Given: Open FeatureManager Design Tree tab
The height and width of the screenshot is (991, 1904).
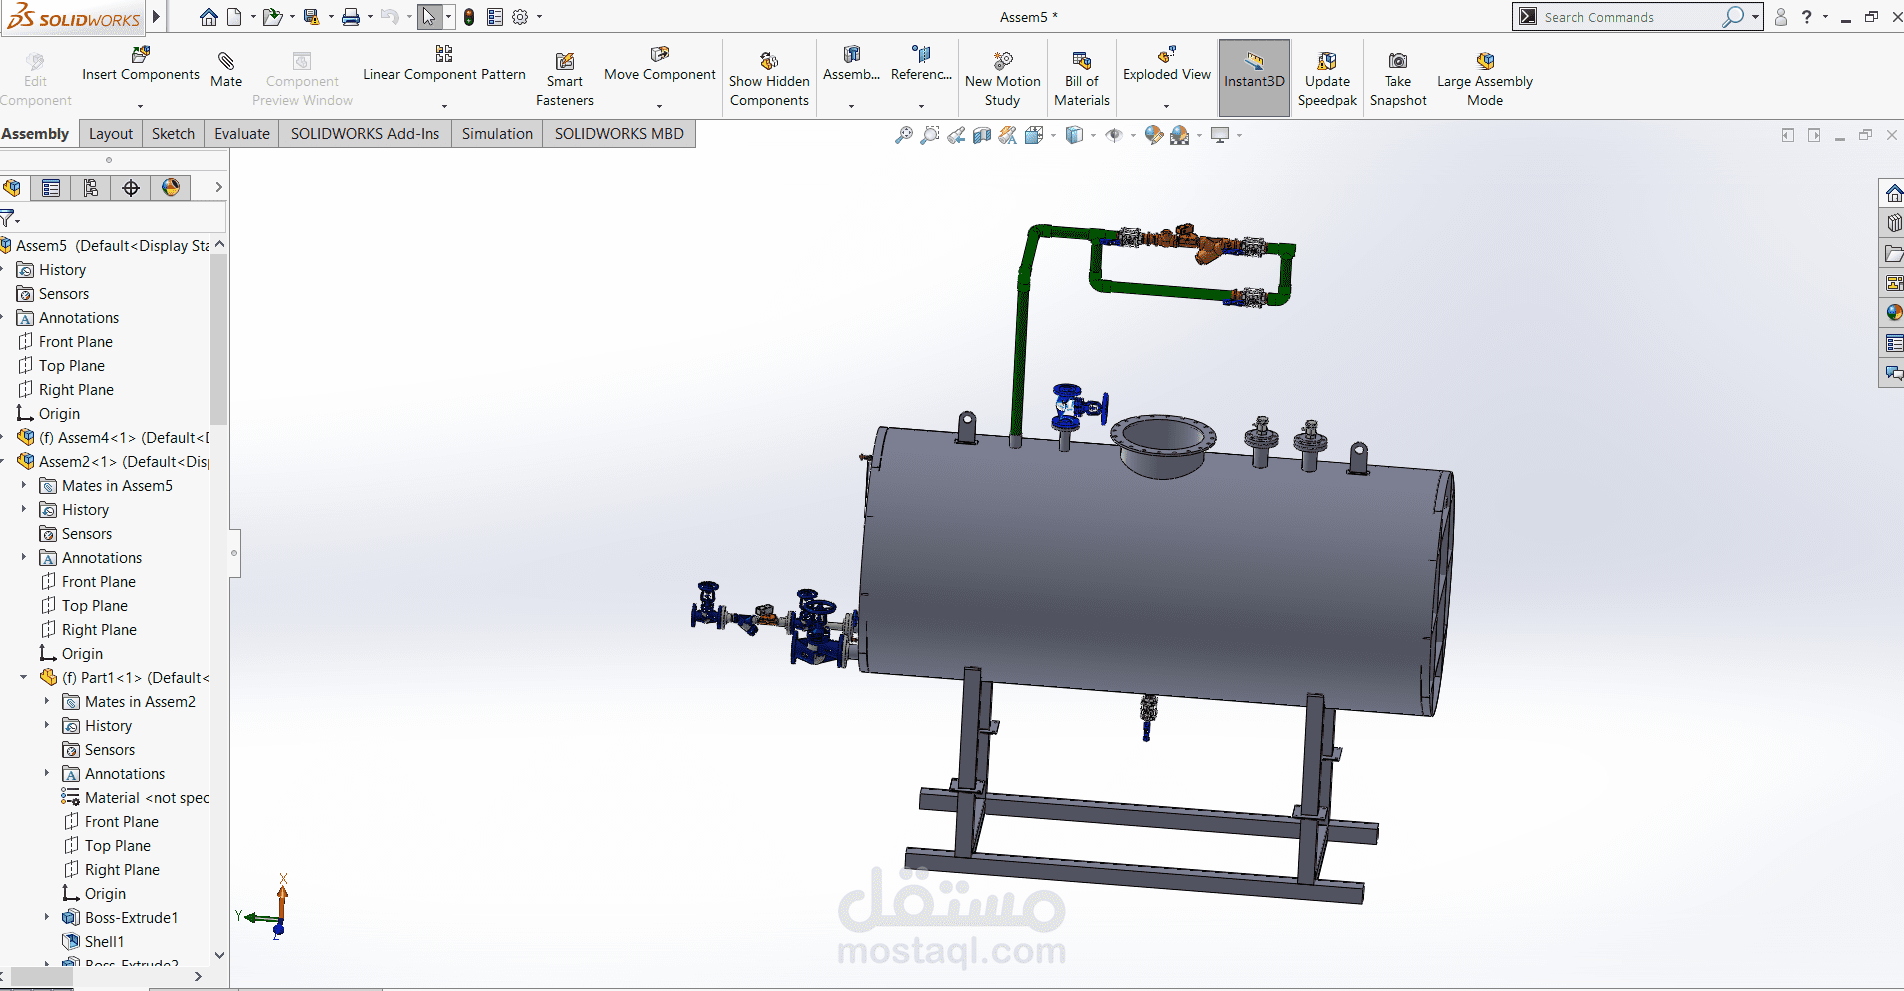Looking at the screenshot, I should coord(12,188).
